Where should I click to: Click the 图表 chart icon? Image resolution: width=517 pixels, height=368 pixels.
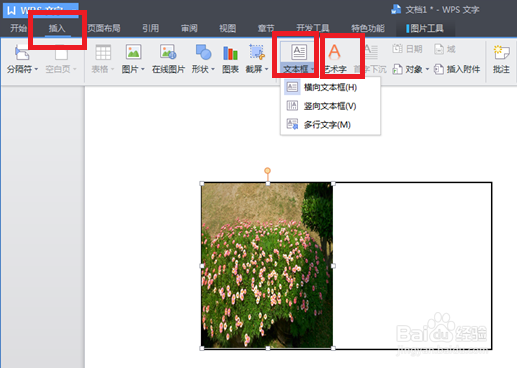(x=230, y=53)
